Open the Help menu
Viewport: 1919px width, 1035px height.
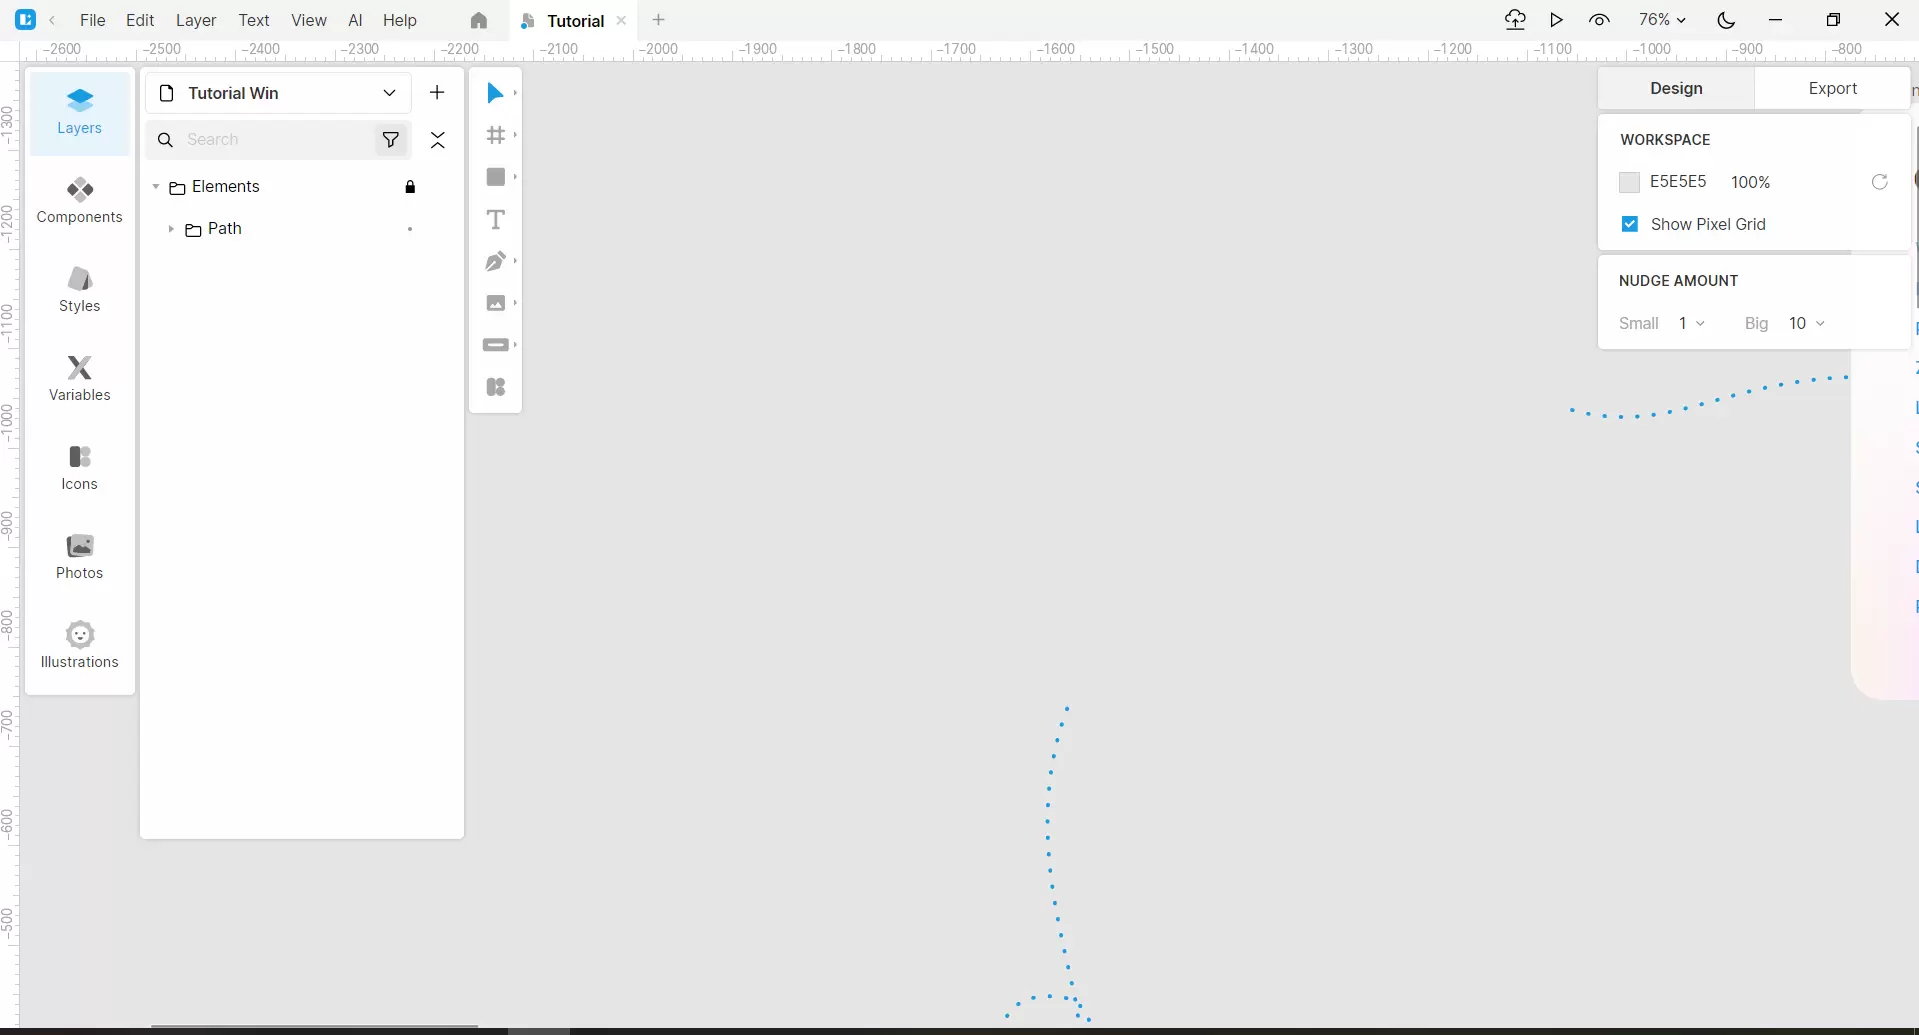click(x=400, y=20)
